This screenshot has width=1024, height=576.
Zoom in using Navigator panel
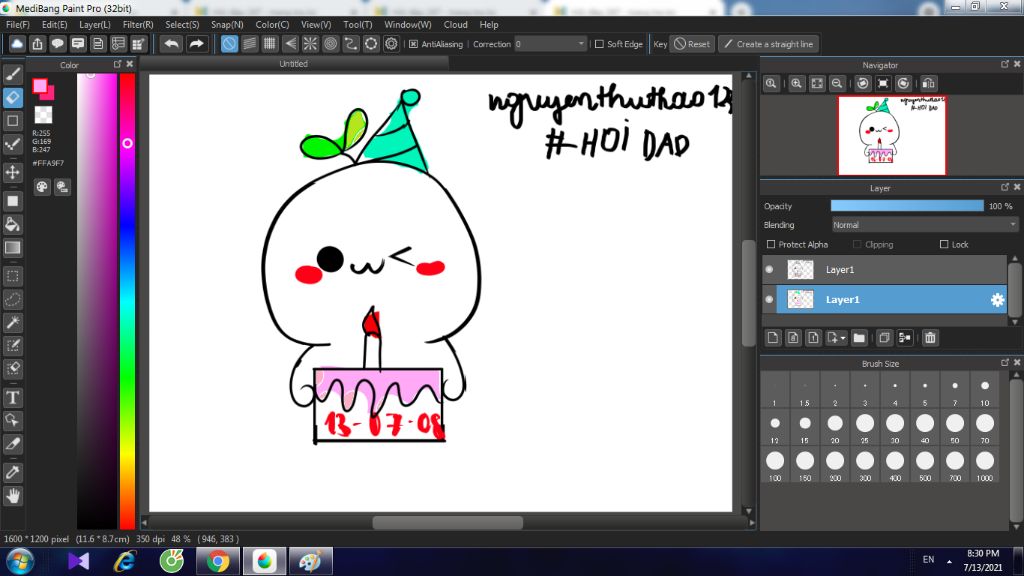pos(796,84)
